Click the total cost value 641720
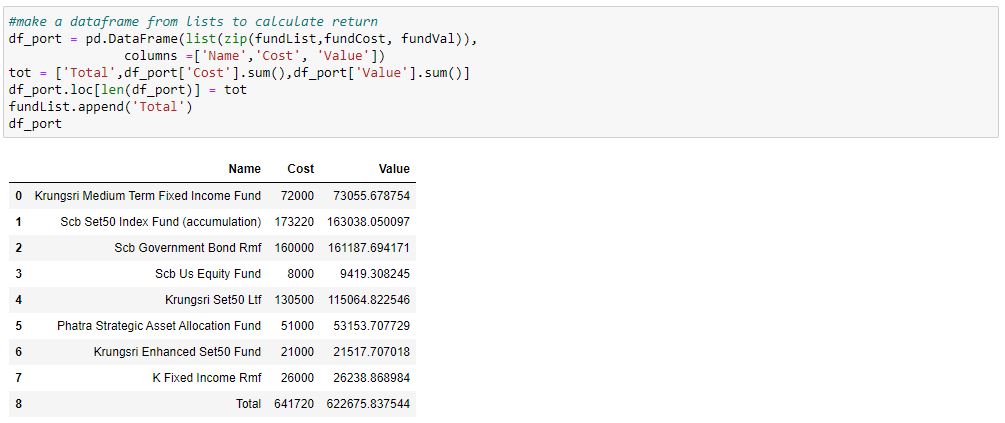Image resolution: width=1005 pixels, height=423 pixels. pyautogui.click(x=294, y=404)
